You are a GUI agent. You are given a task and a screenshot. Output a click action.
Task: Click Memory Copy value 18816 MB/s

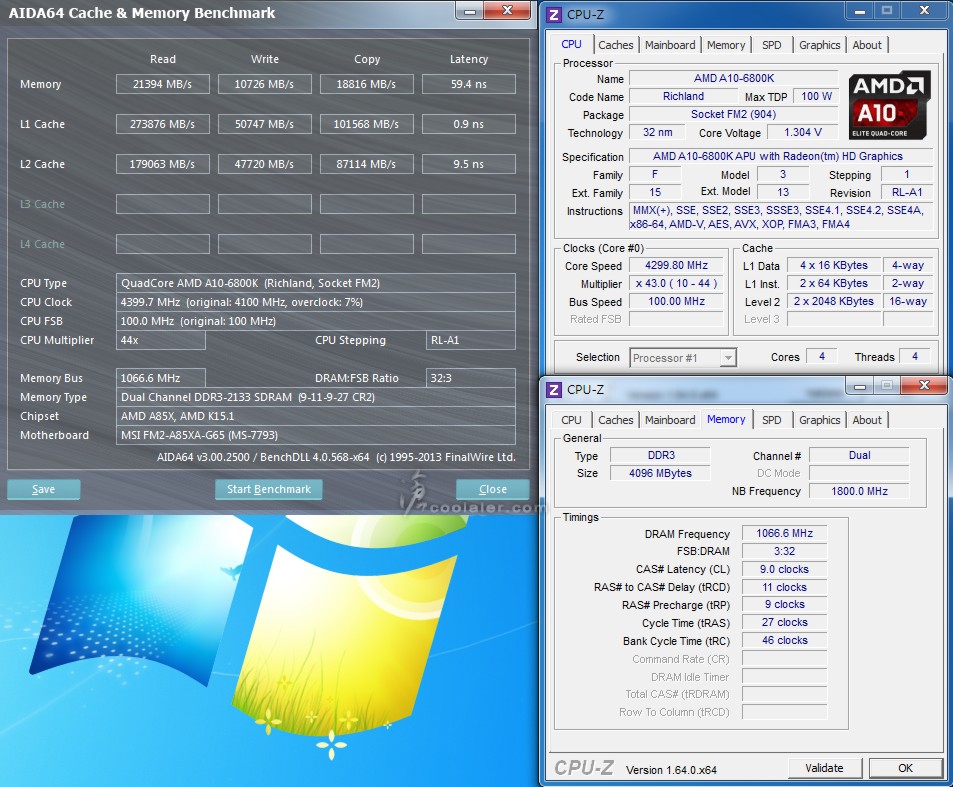[x=366, y=84]
